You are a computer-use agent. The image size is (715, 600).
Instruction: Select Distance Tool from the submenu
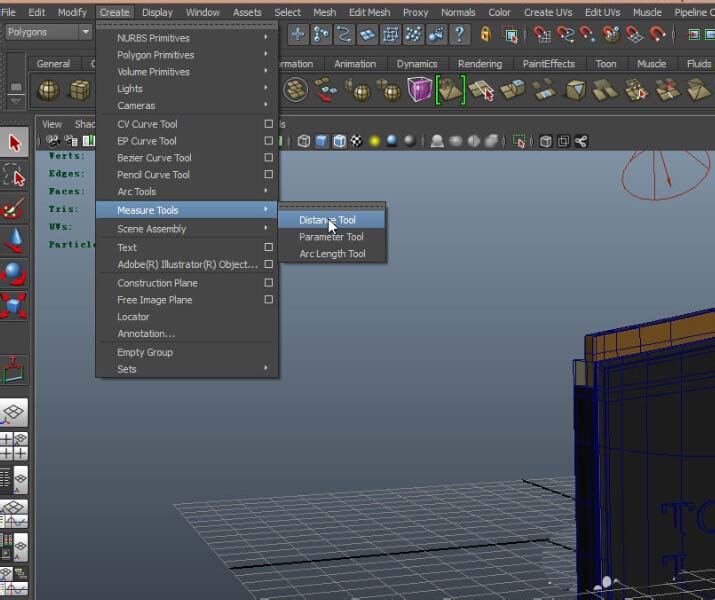(327, 220)
